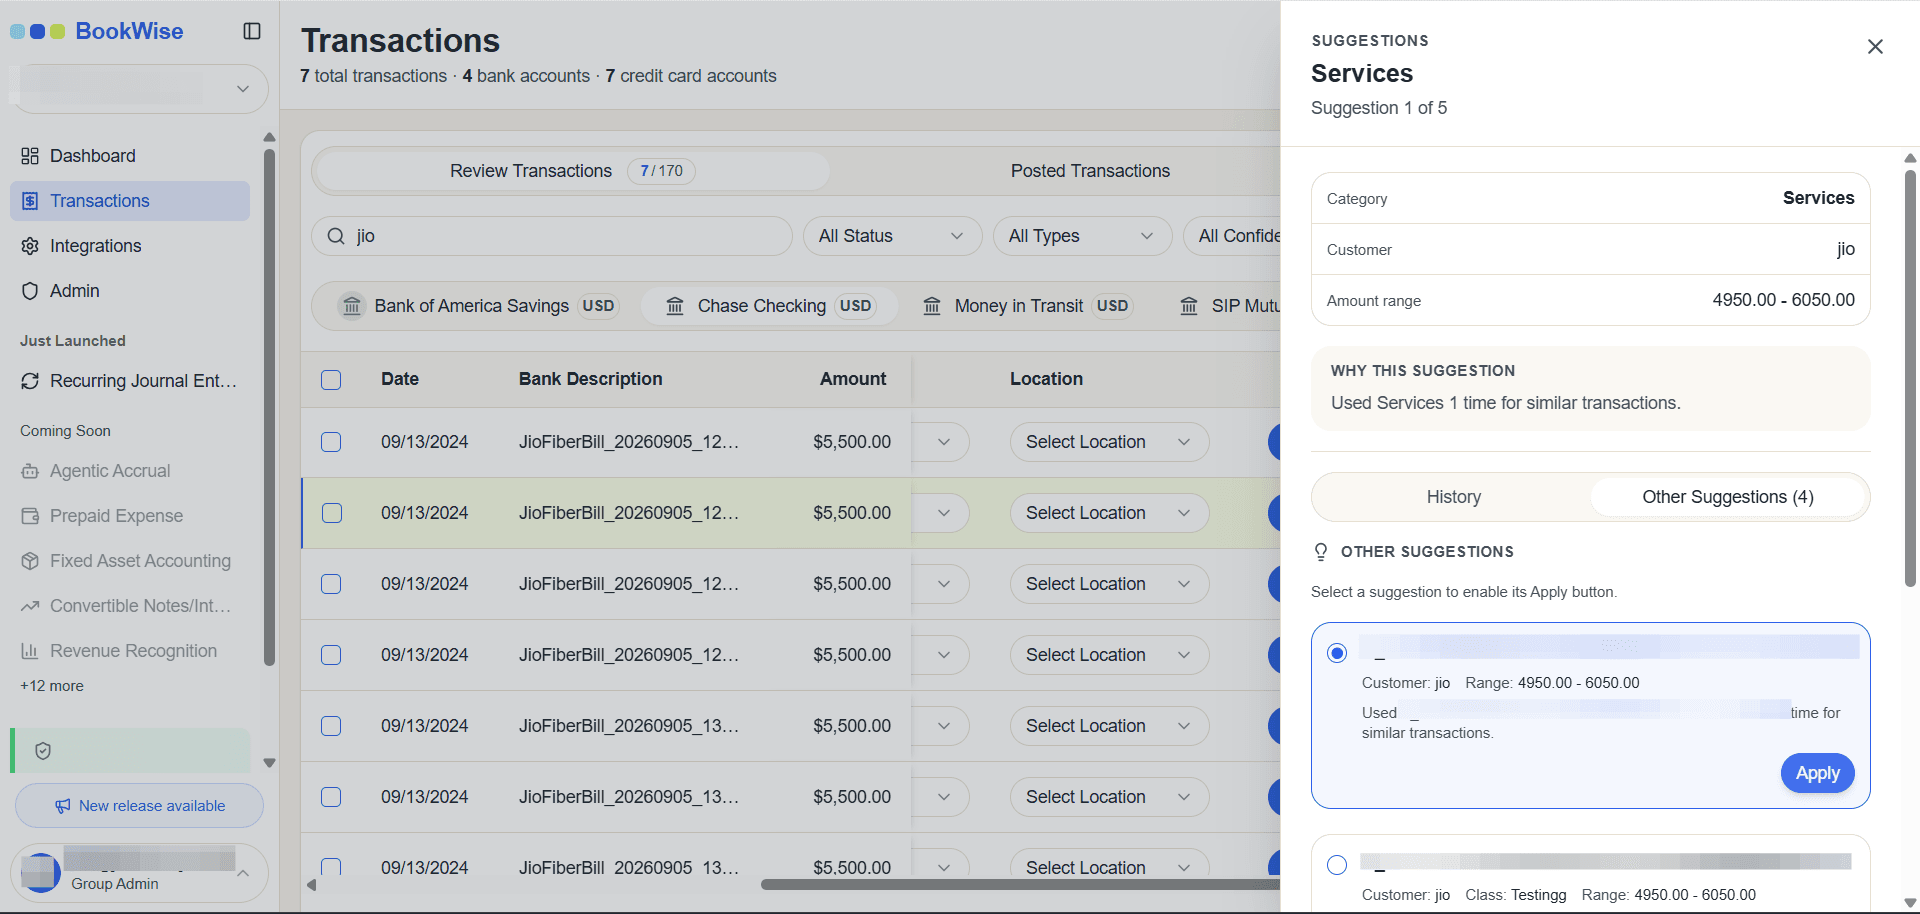Open Integrations gear icon
Viewport: 1920px width, 914px height.
coord(30,246)
